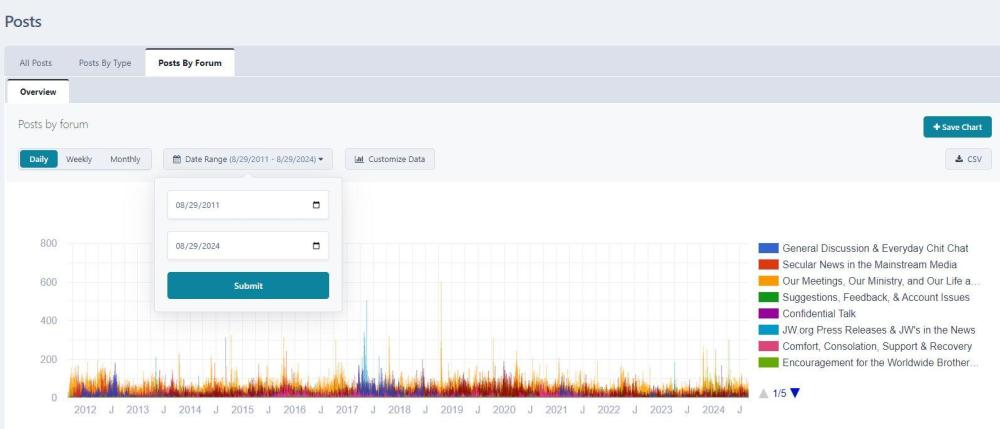This screenshot has width=1000, height=429.
Task: Select the Daily interval toggle
Action: 38,159
